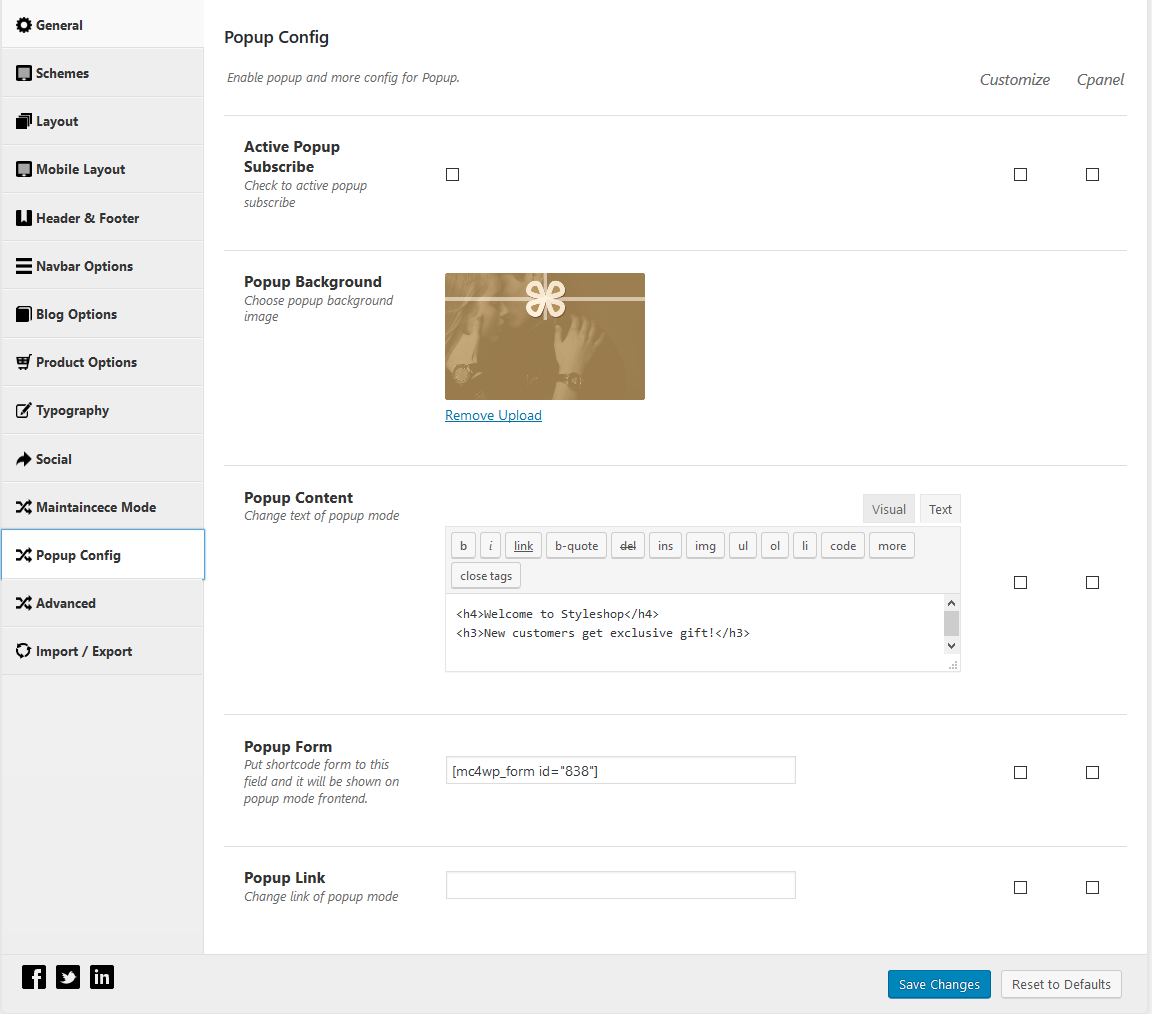Image resolution: width=1152 pixels, height=1014 pixels.
Task: Click the Product Options cart icon
Action: [x=24, y=362]
